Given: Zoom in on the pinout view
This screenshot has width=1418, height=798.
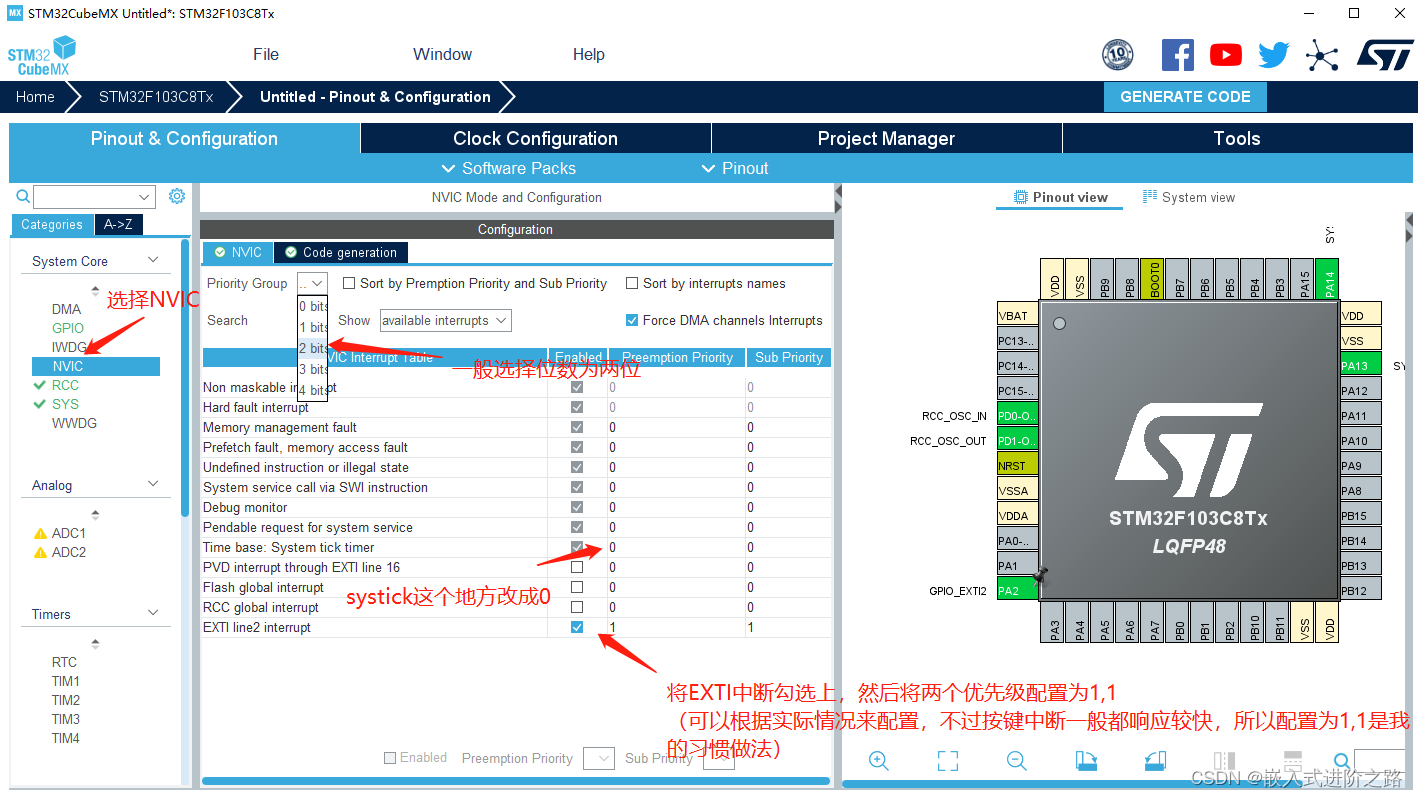Looking at the screenshot, I should click(879, 761).
